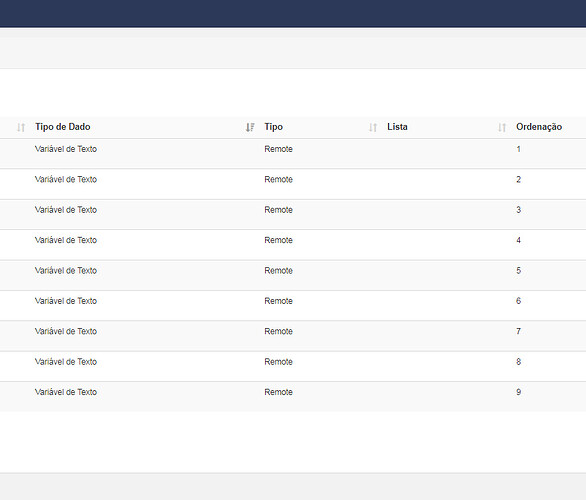This screenshot has height=500, width=586.
Task: Select the row with Ordenação 1
Action: click(x=293, y=154)
